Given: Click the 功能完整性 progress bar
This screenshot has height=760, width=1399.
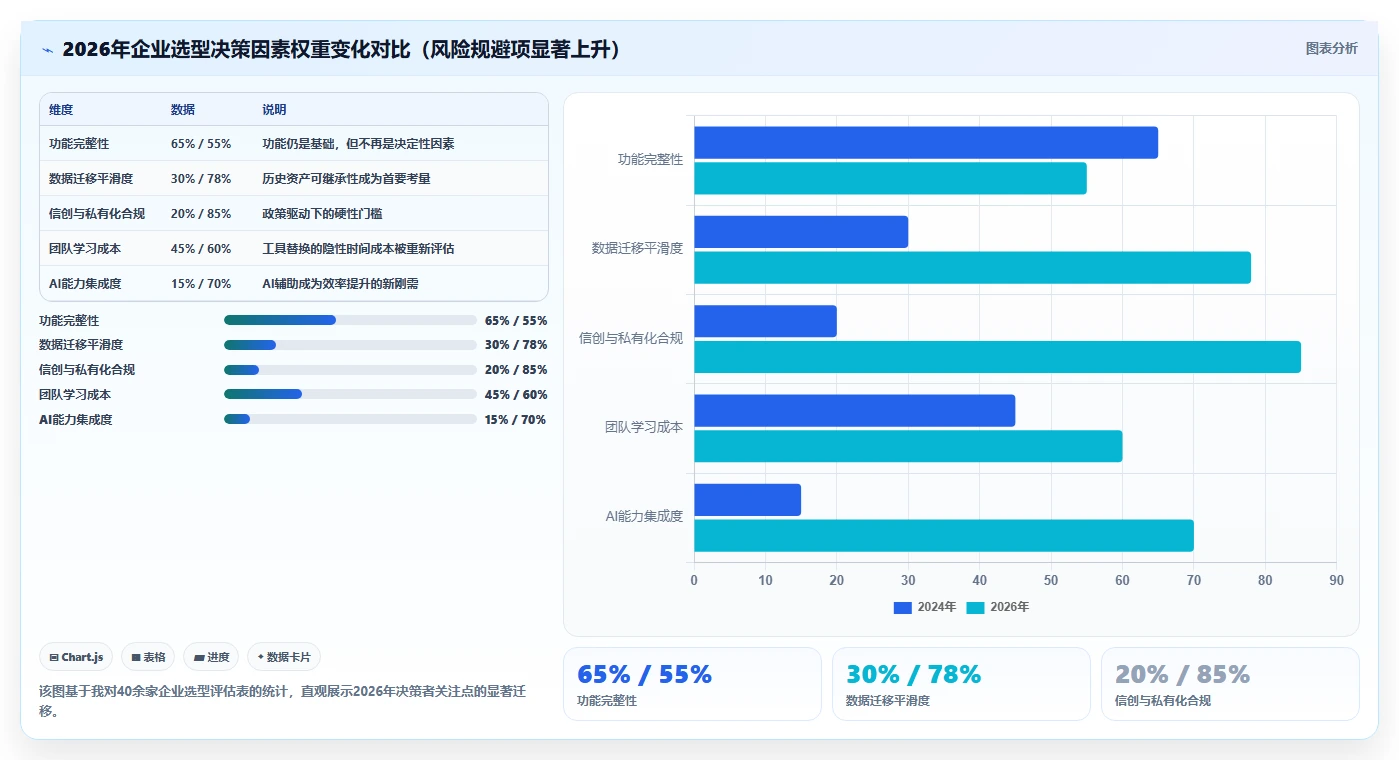Looking at the screenshot, I should (x=350, y=320).
